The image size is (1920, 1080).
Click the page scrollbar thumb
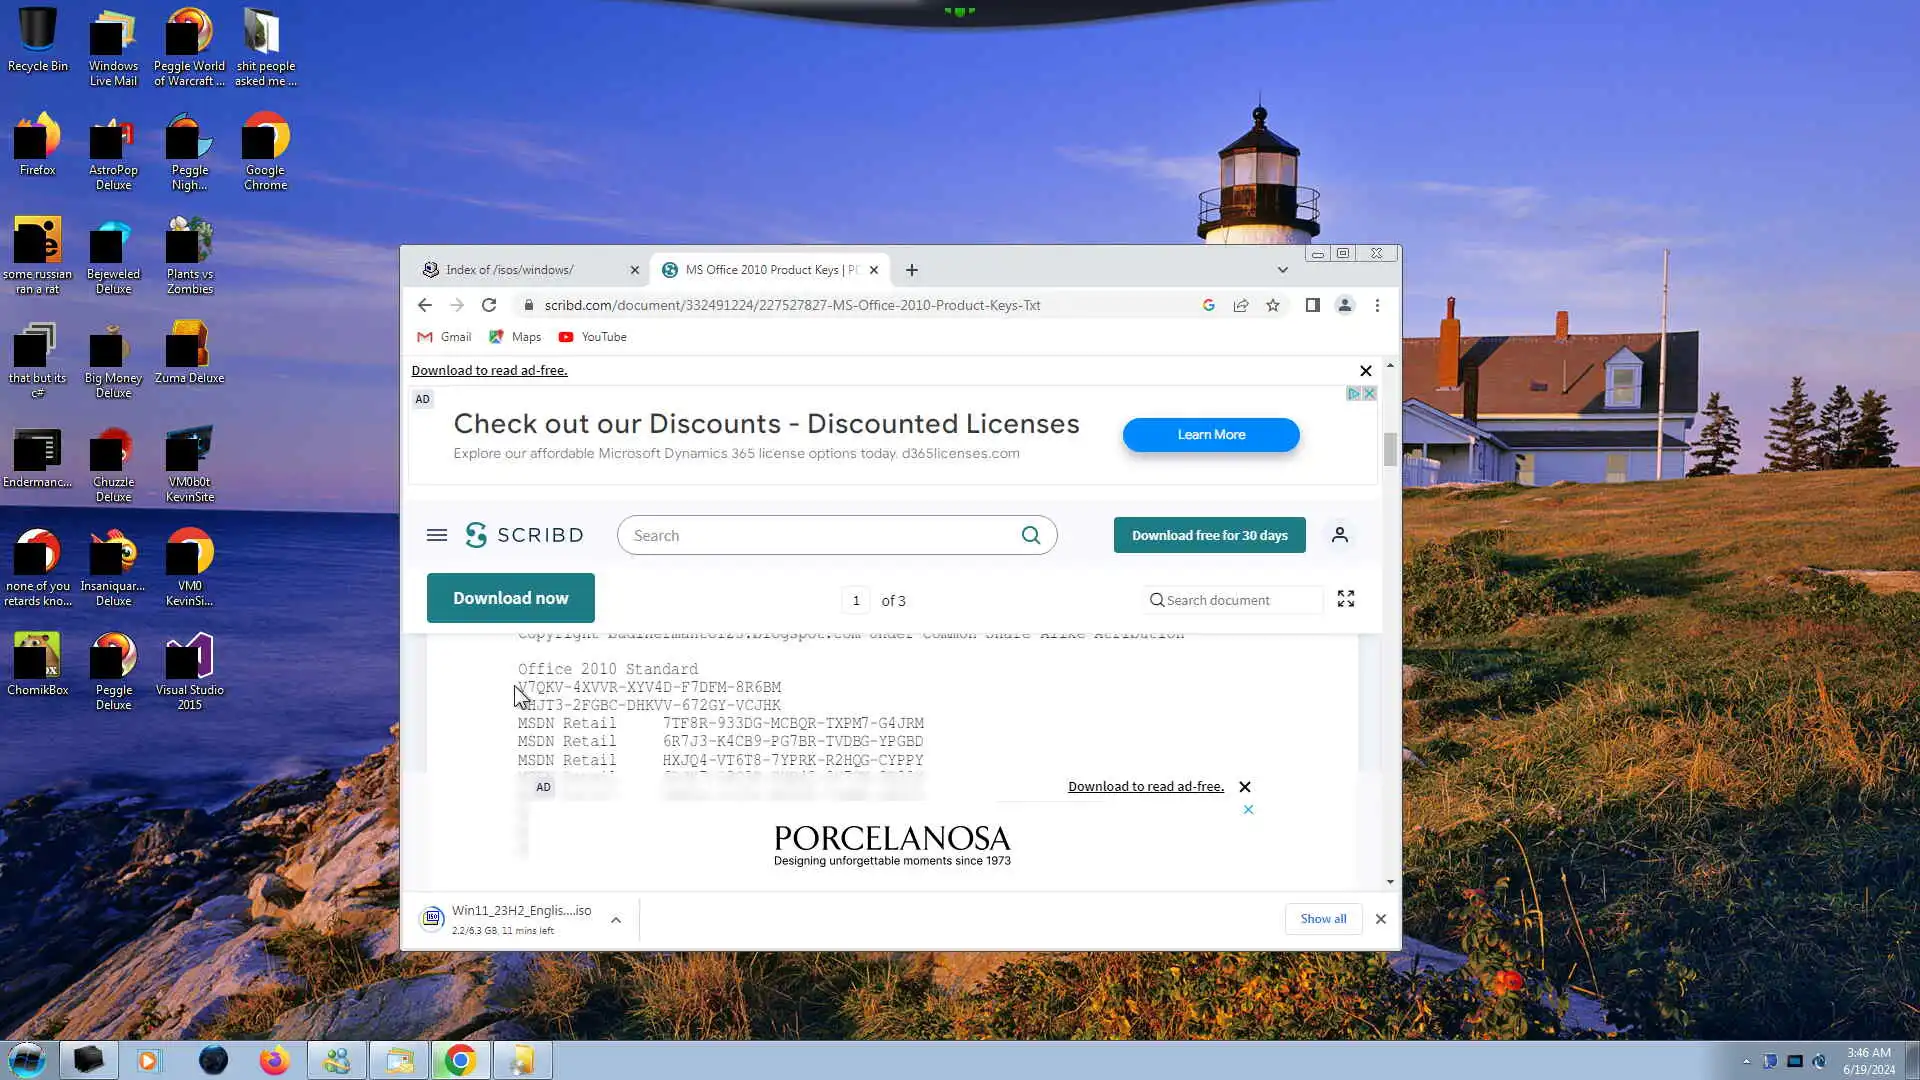1390,449
